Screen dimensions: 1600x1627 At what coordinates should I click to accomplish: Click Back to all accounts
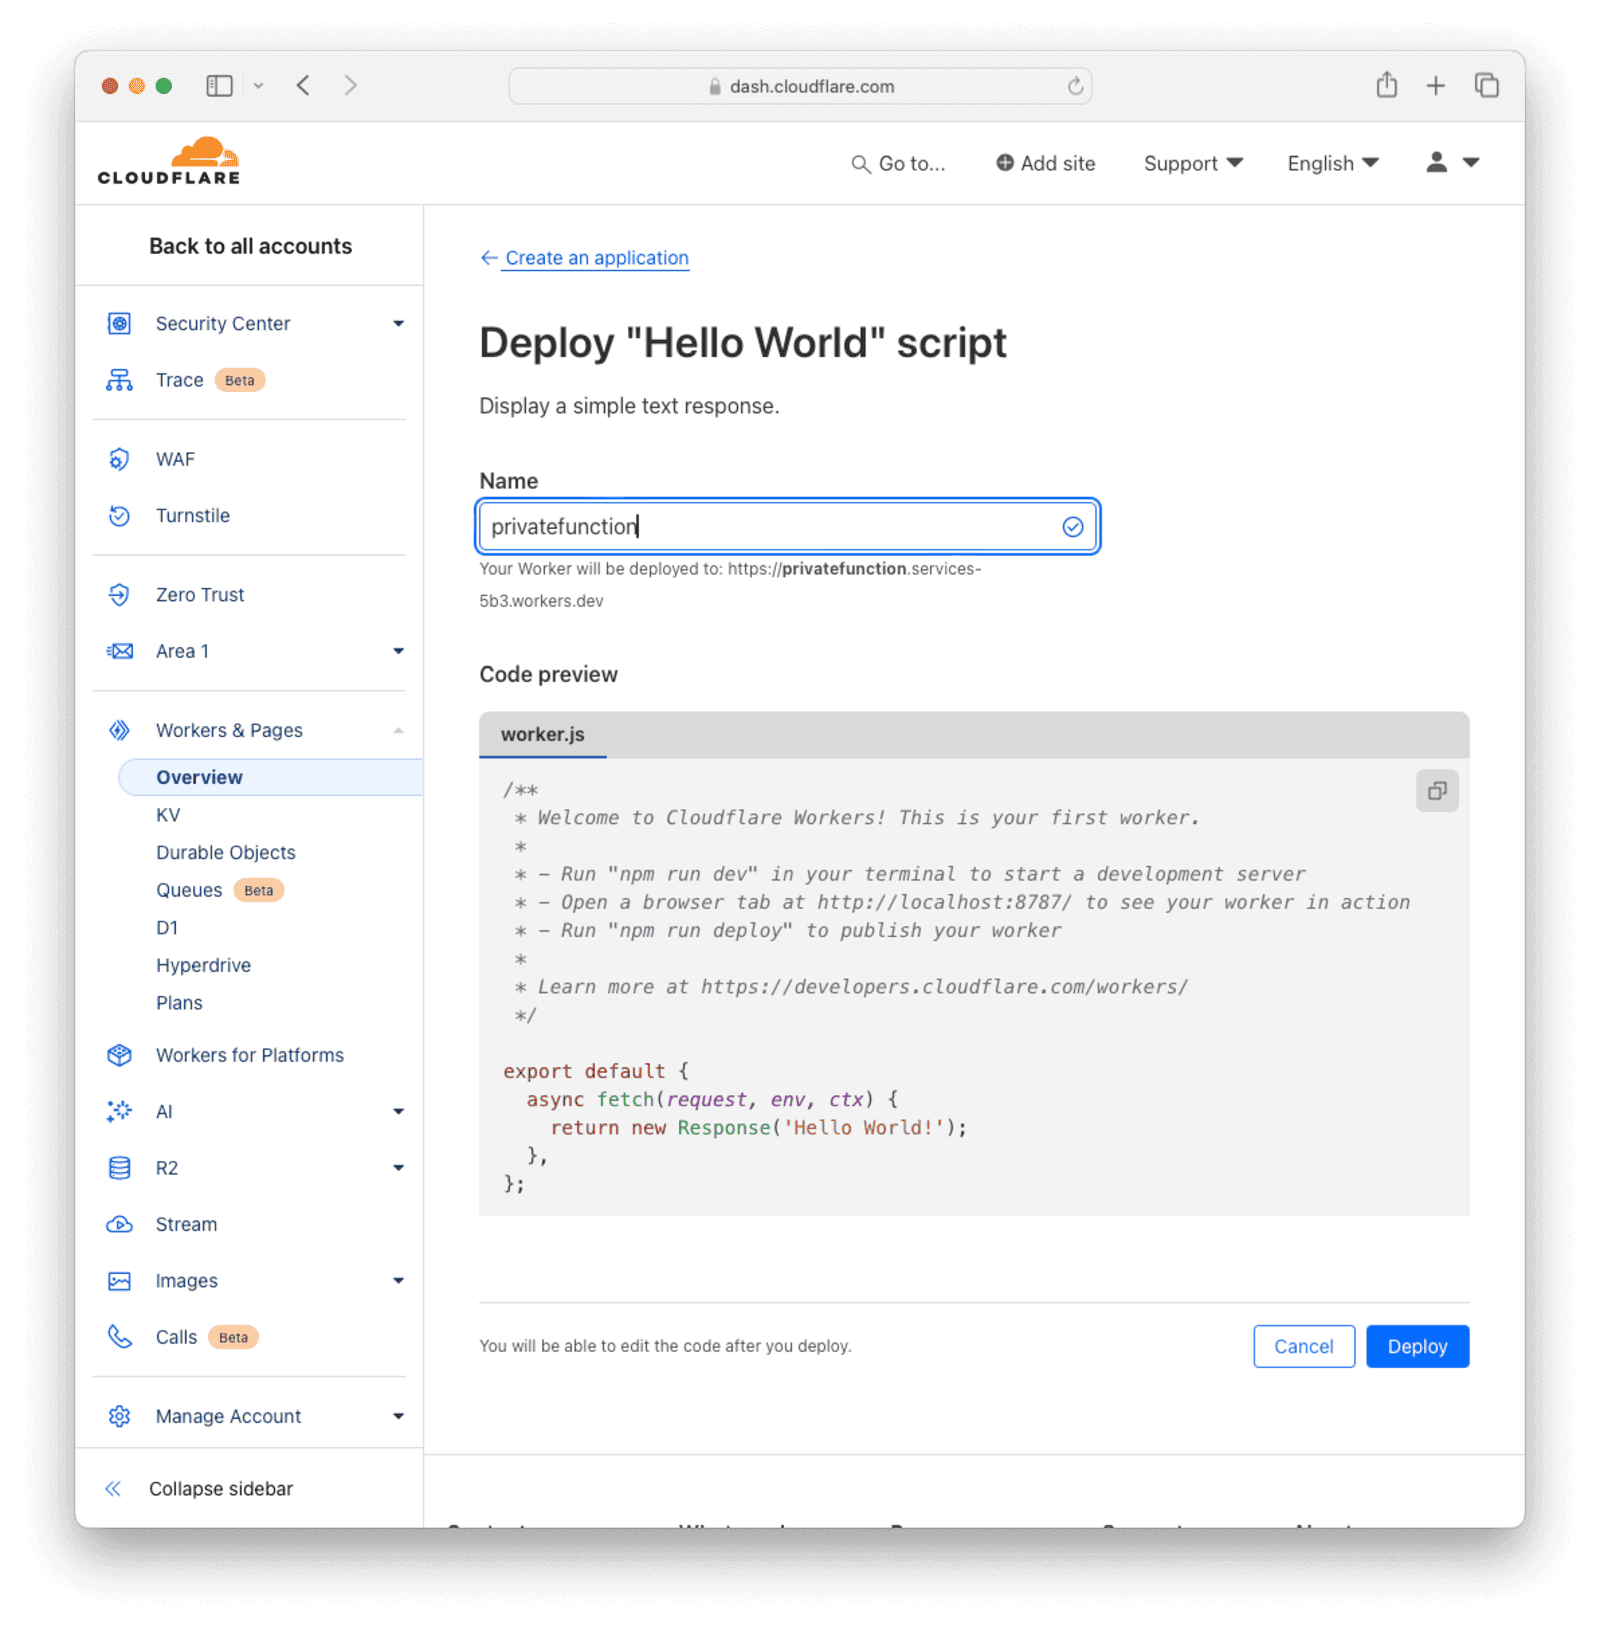[250, 246]
